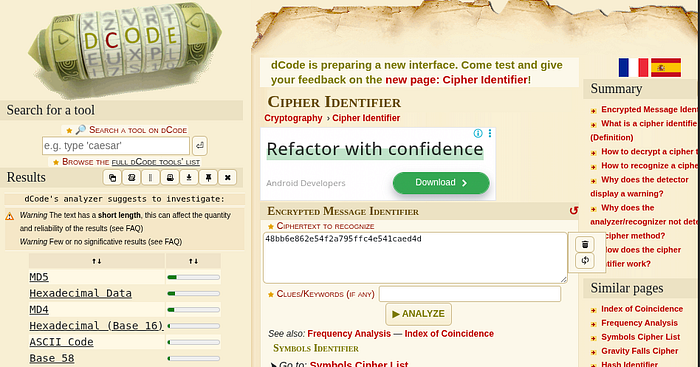
Task: Click the scroll-shaped icon in Results toolbar
Action: 131,178
